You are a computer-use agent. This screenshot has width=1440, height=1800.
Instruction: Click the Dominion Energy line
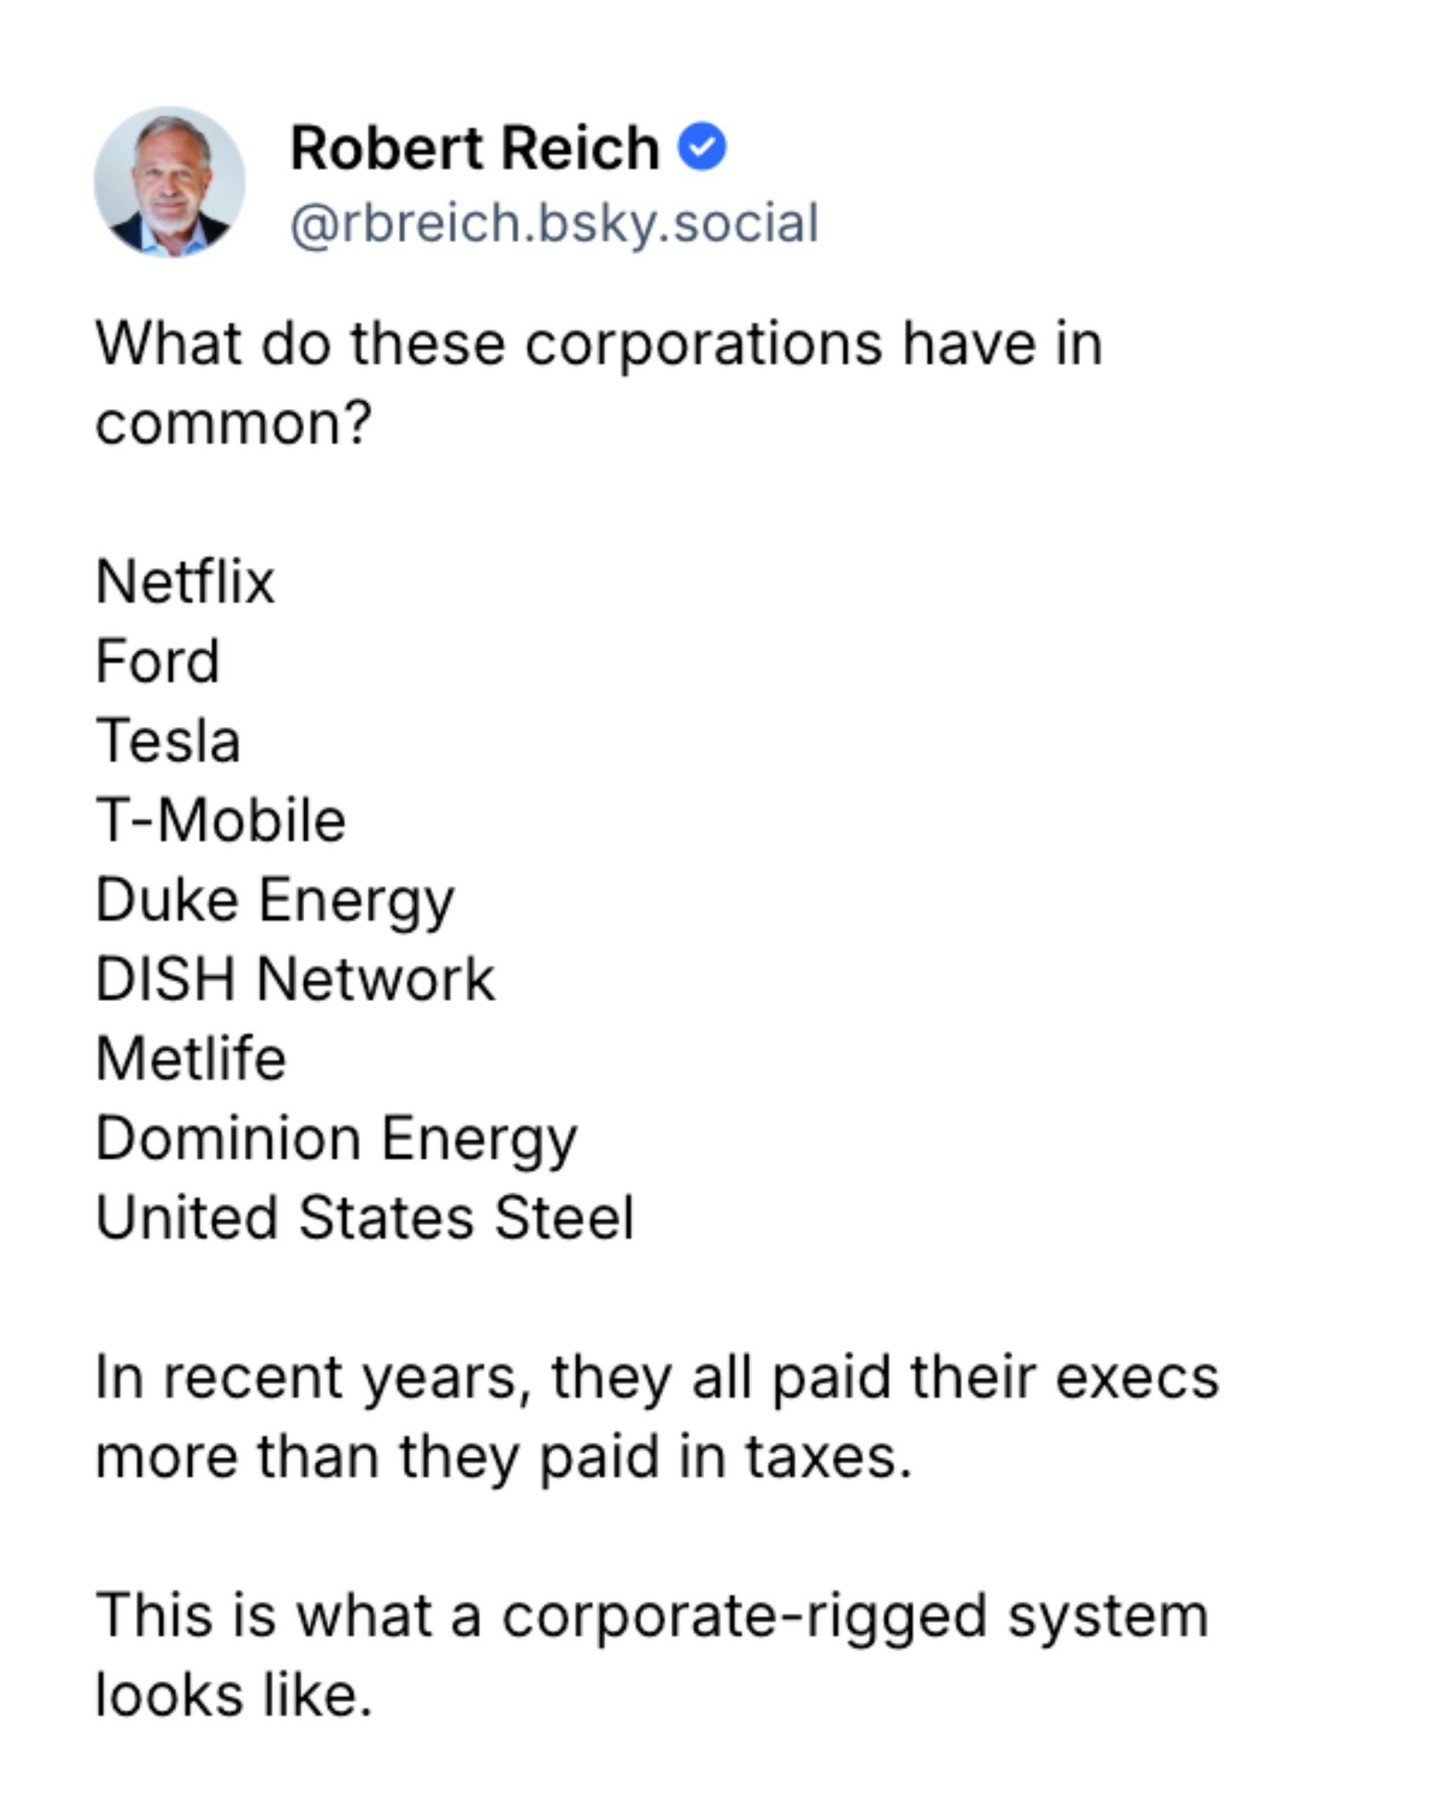point(336,1138)
